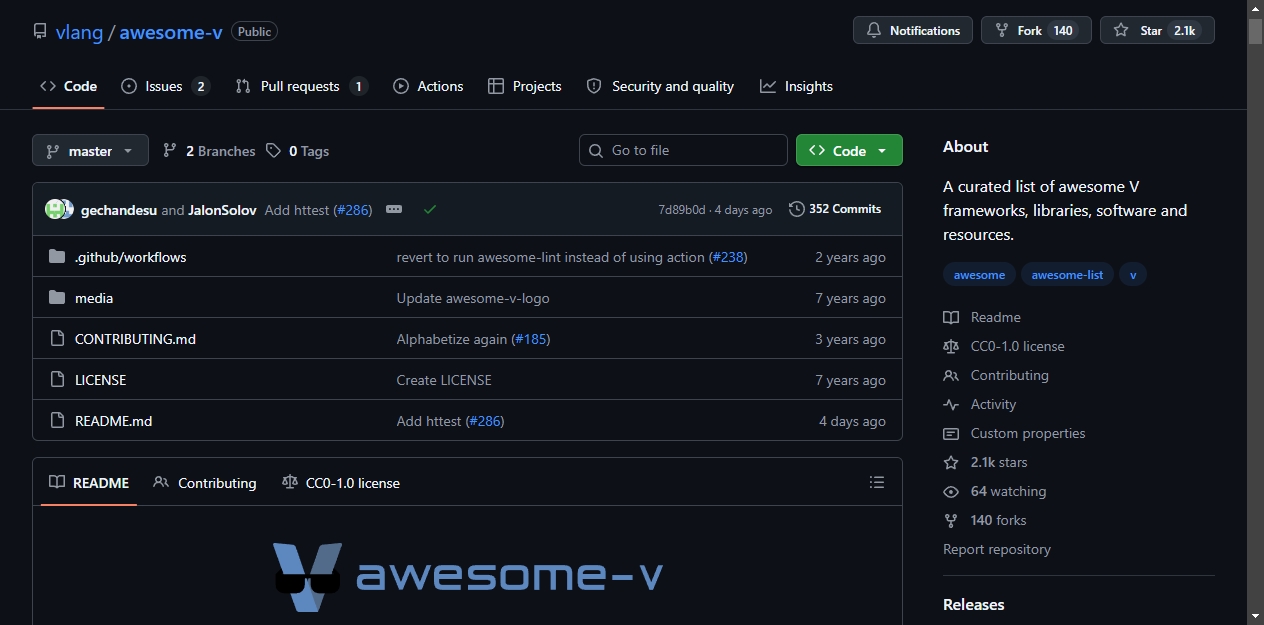
Task: Open the Pull requests tab
Action: [302, 86]
